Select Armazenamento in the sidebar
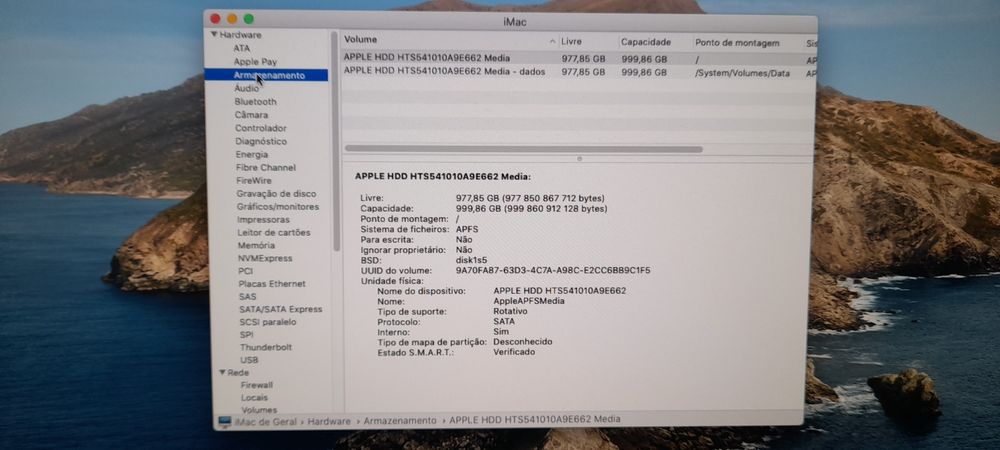The width and height of the screenshot is (1000, 450). pos(266,75)
